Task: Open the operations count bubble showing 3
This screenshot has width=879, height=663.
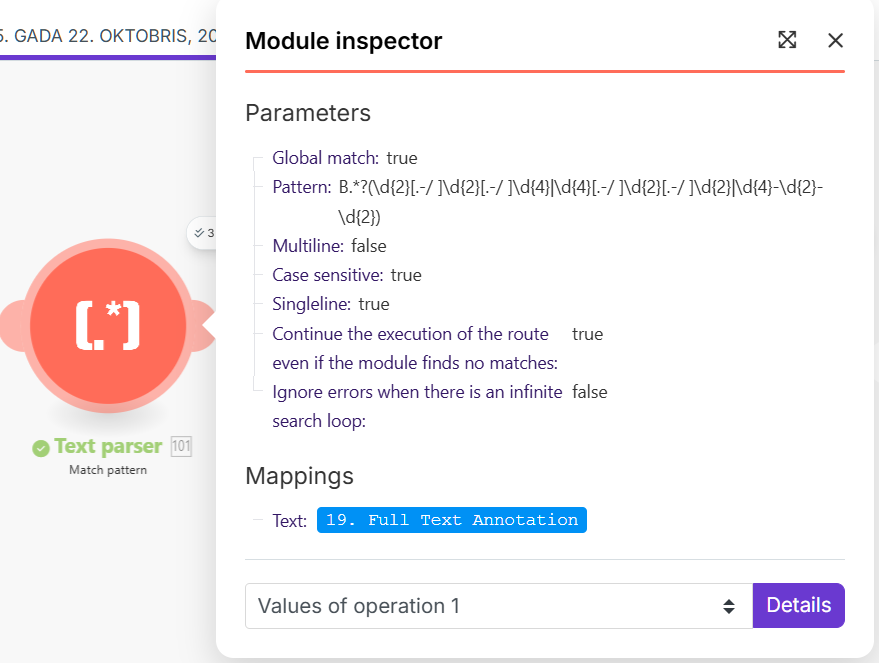Action: pos(204,233)
